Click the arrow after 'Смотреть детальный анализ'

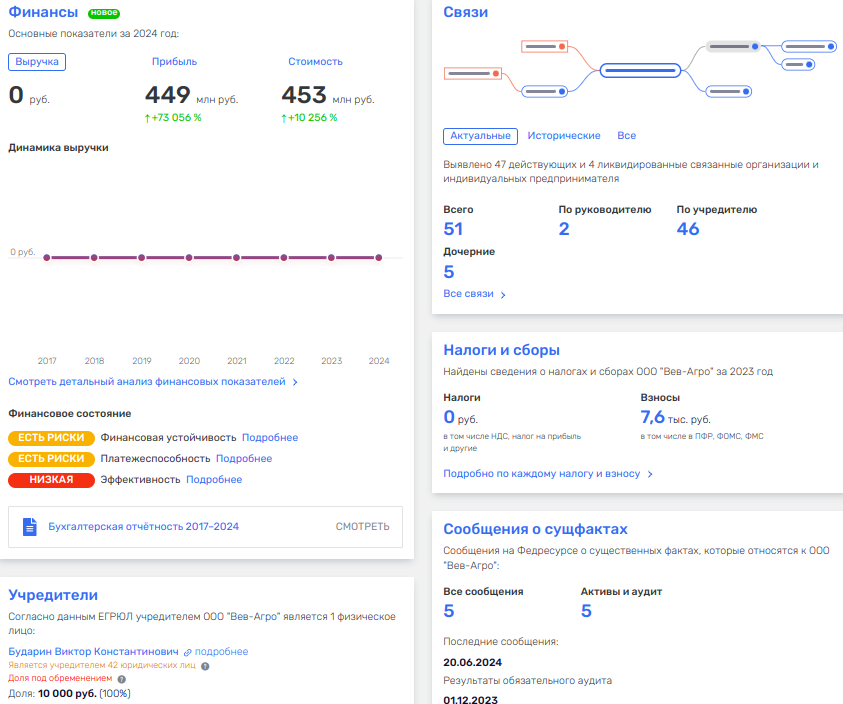(x=295, y=382)
